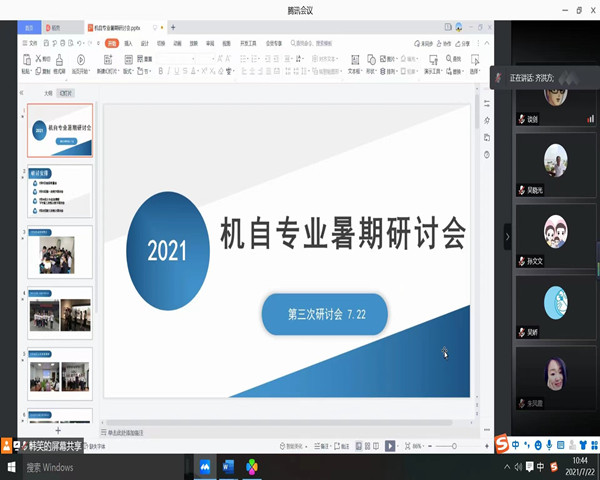Click the Windows Start button
The height and width of the screenshot is (480, 600).
[10, 467]
